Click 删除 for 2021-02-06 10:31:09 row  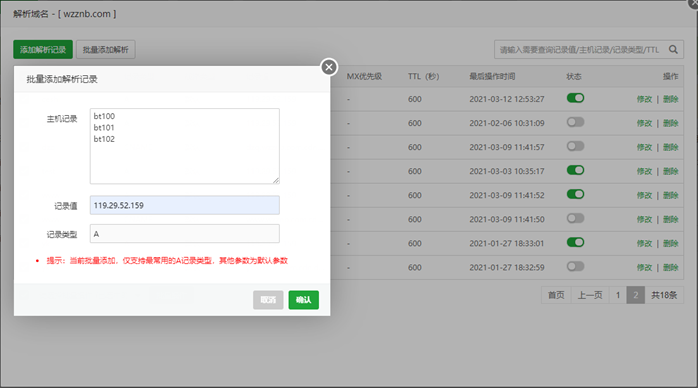pyautogui.click(x=671, y=123)
